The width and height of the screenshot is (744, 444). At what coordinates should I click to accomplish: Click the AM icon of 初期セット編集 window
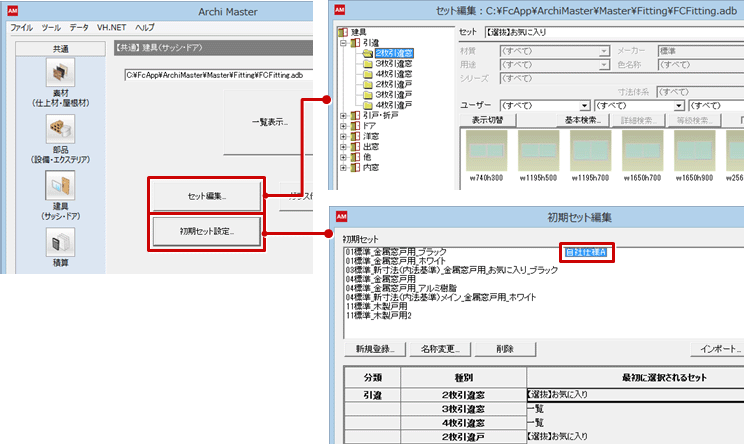point(342,217)
